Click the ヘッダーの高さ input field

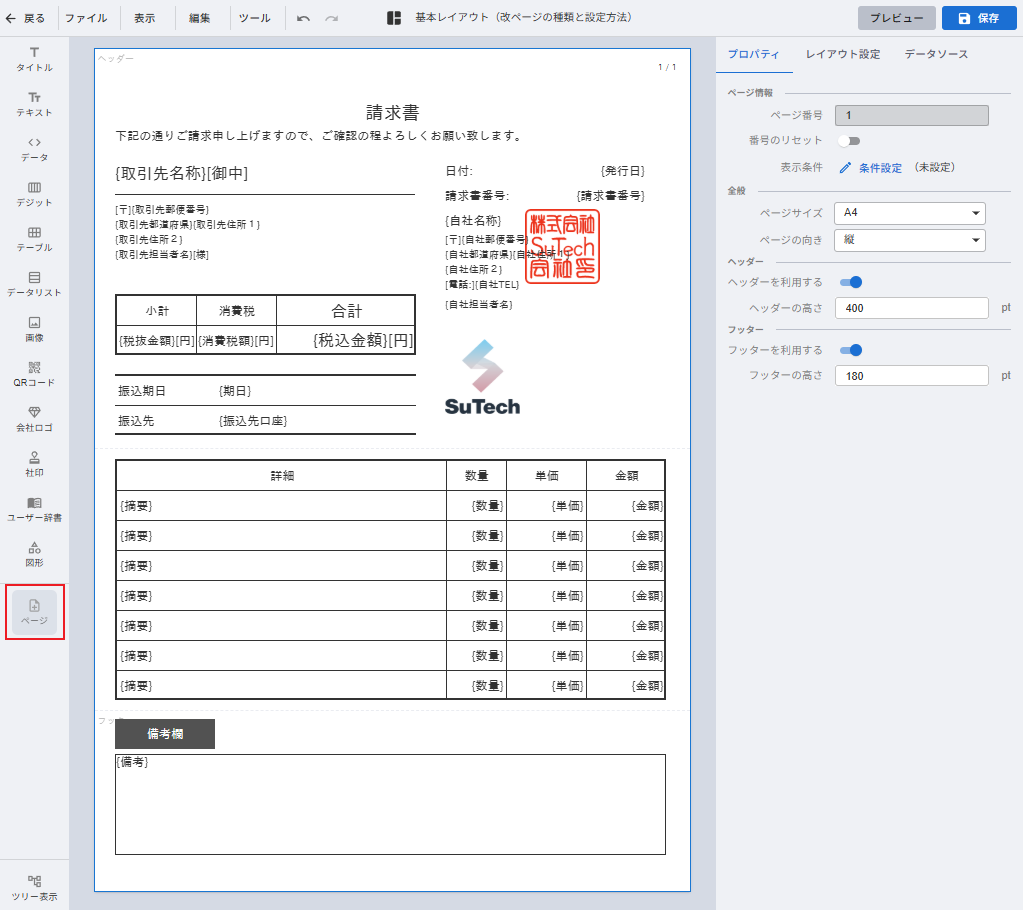pyautogui.click(x=910, y=308)
